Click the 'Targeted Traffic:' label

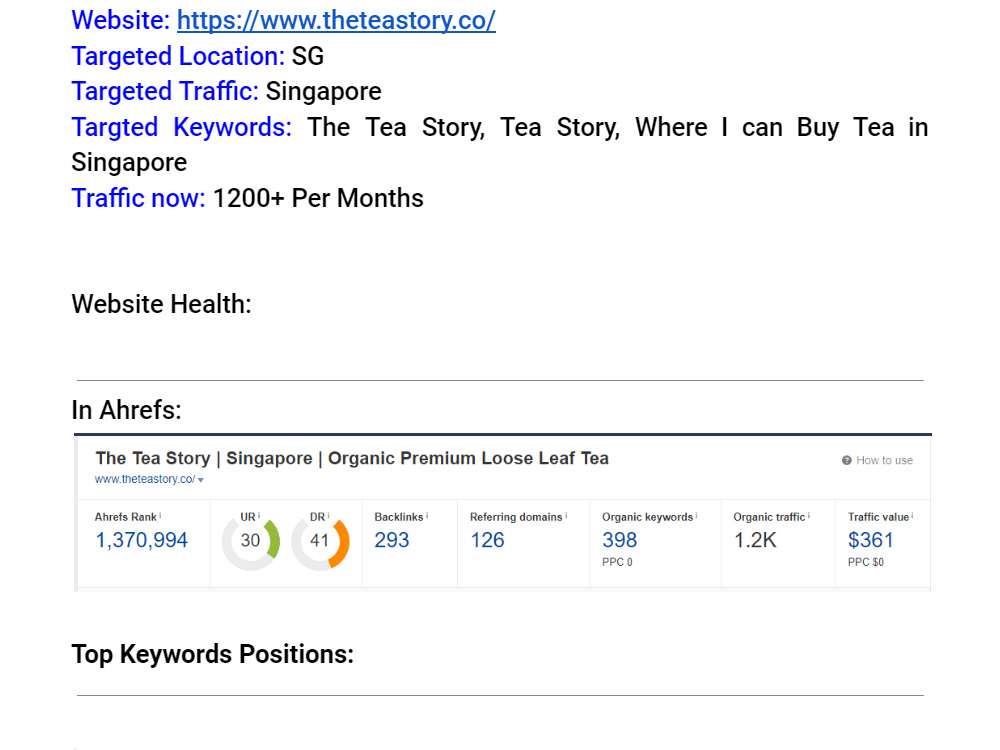(x=165, y=91)
